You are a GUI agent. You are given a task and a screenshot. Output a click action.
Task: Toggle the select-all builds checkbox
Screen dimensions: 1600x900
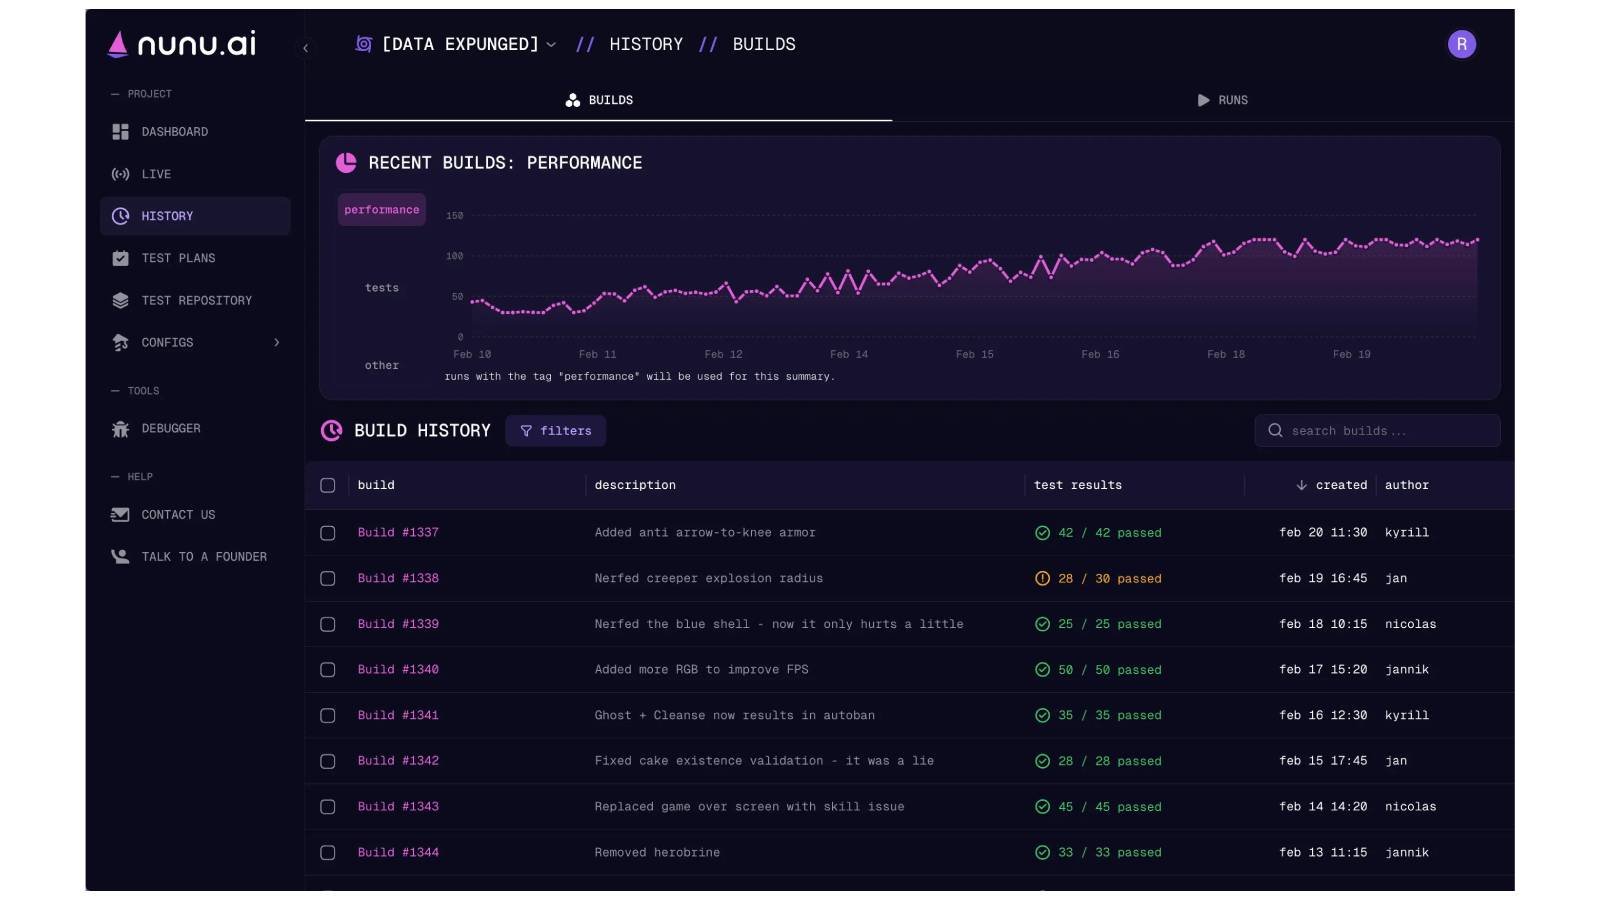click(327, 485)
